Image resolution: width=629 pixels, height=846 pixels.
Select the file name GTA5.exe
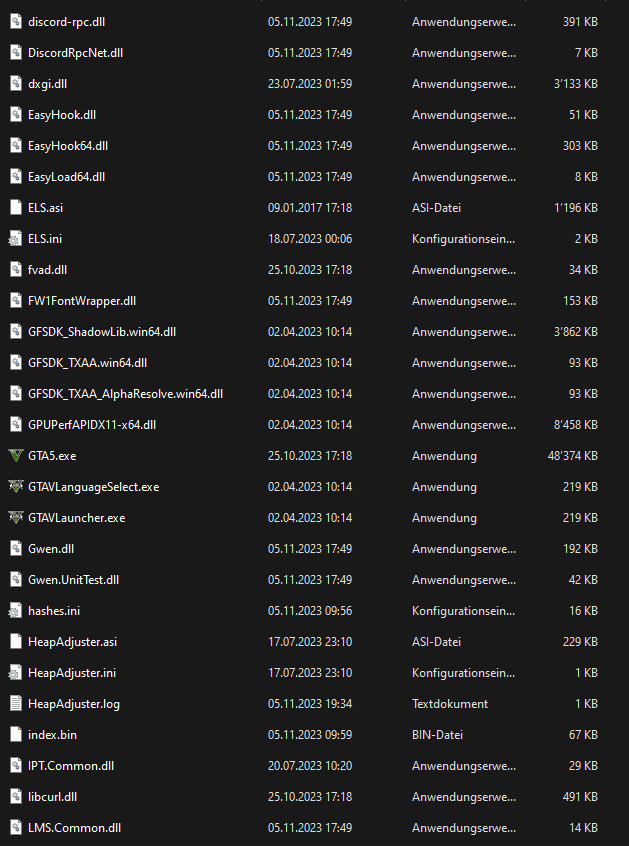[x=52, y=456]
